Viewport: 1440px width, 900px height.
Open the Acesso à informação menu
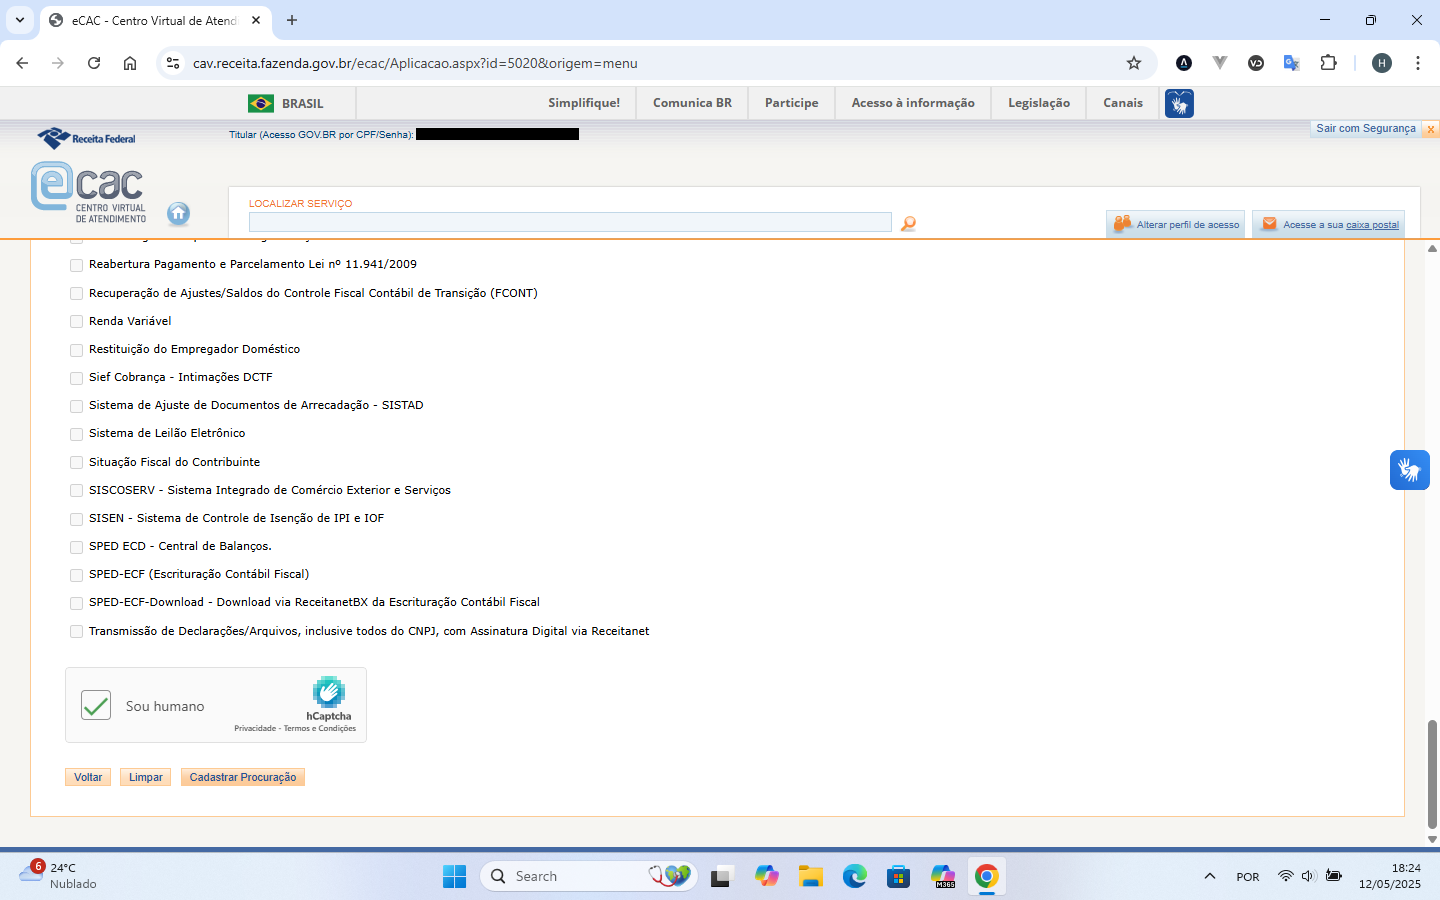tap(912, 103)
